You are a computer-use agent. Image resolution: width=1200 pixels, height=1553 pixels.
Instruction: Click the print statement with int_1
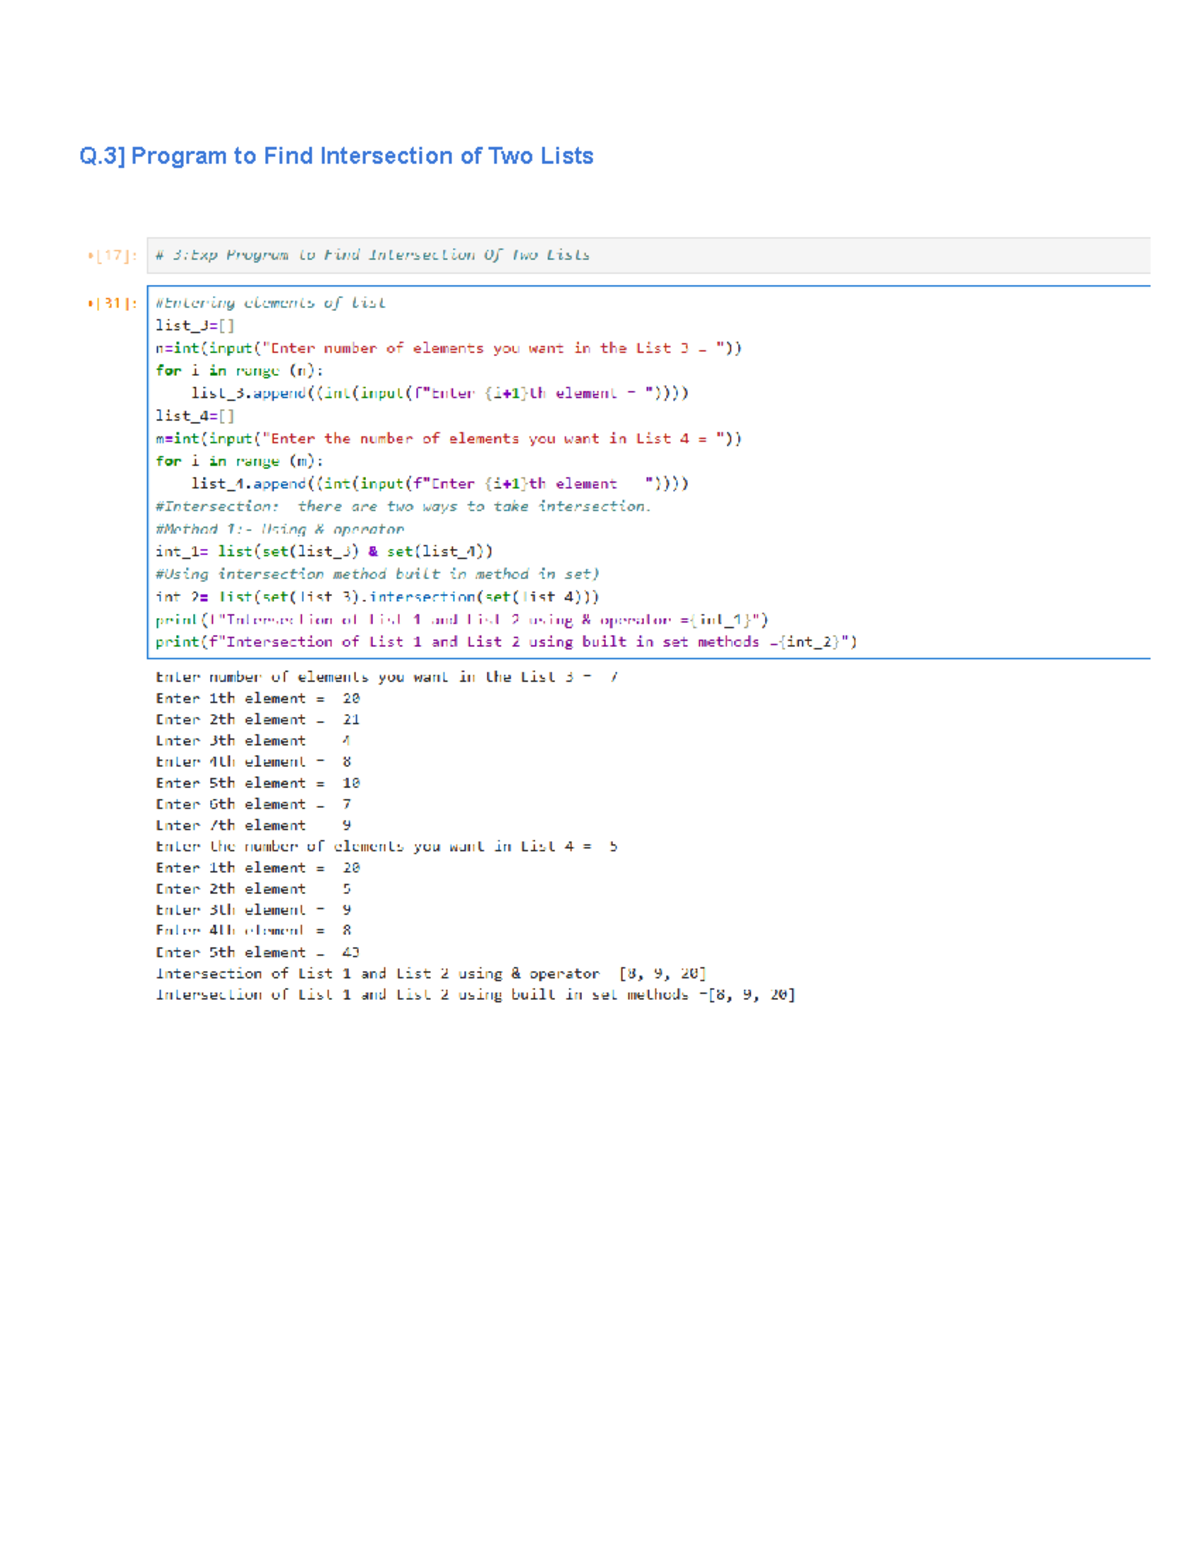(462, 620)
